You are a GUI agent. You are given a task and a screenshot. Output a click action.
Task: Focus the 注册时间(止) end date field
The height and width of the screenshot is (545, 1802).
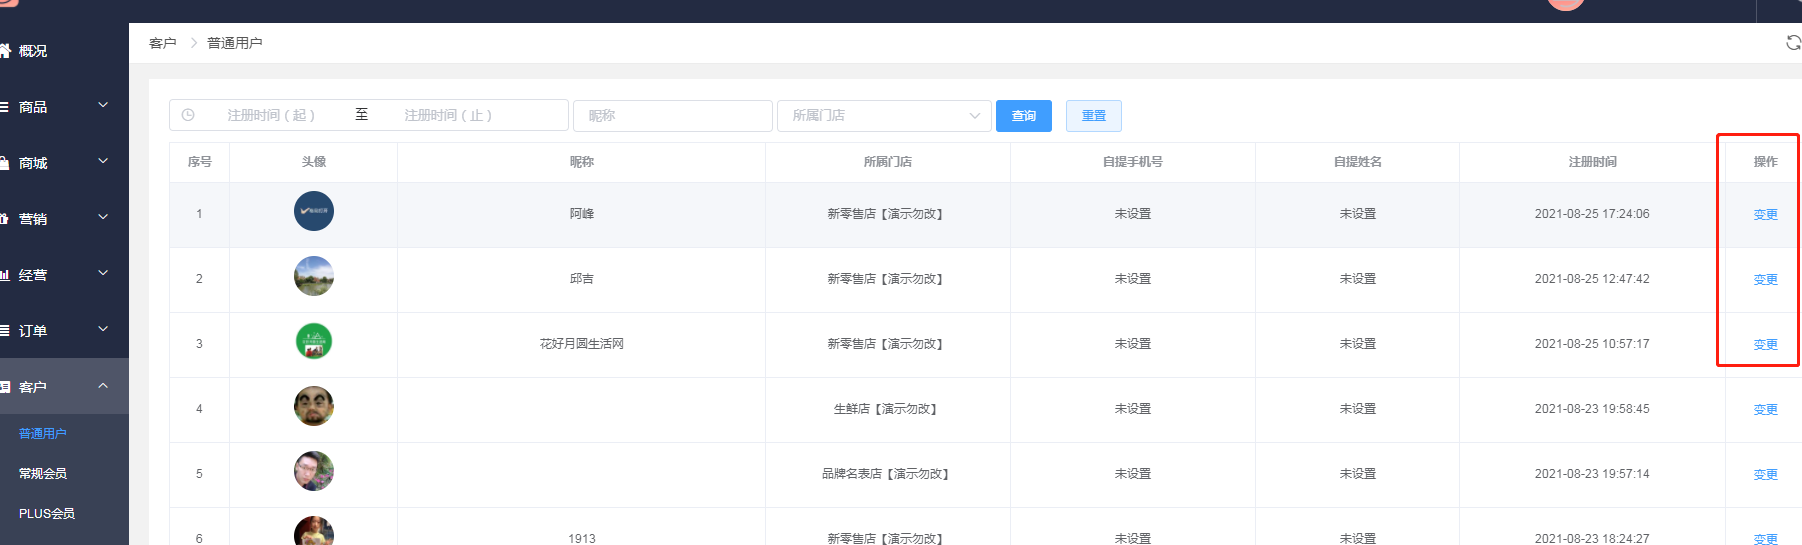[450, 116]
